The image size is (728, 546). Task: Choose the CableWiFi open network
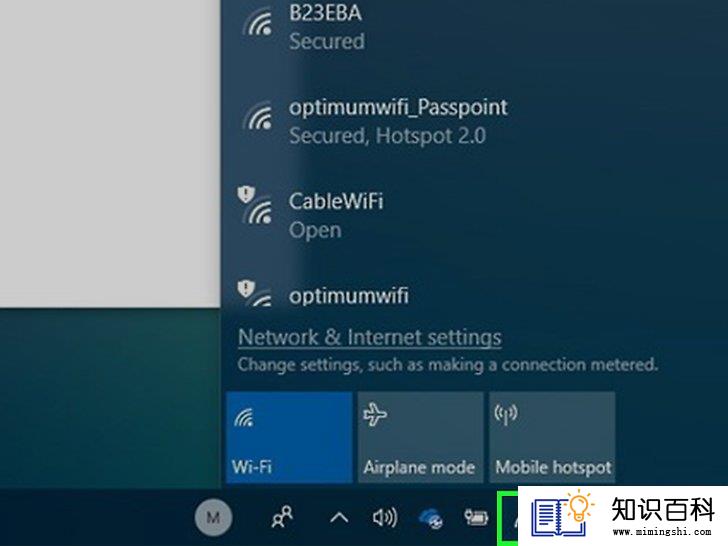474,216
